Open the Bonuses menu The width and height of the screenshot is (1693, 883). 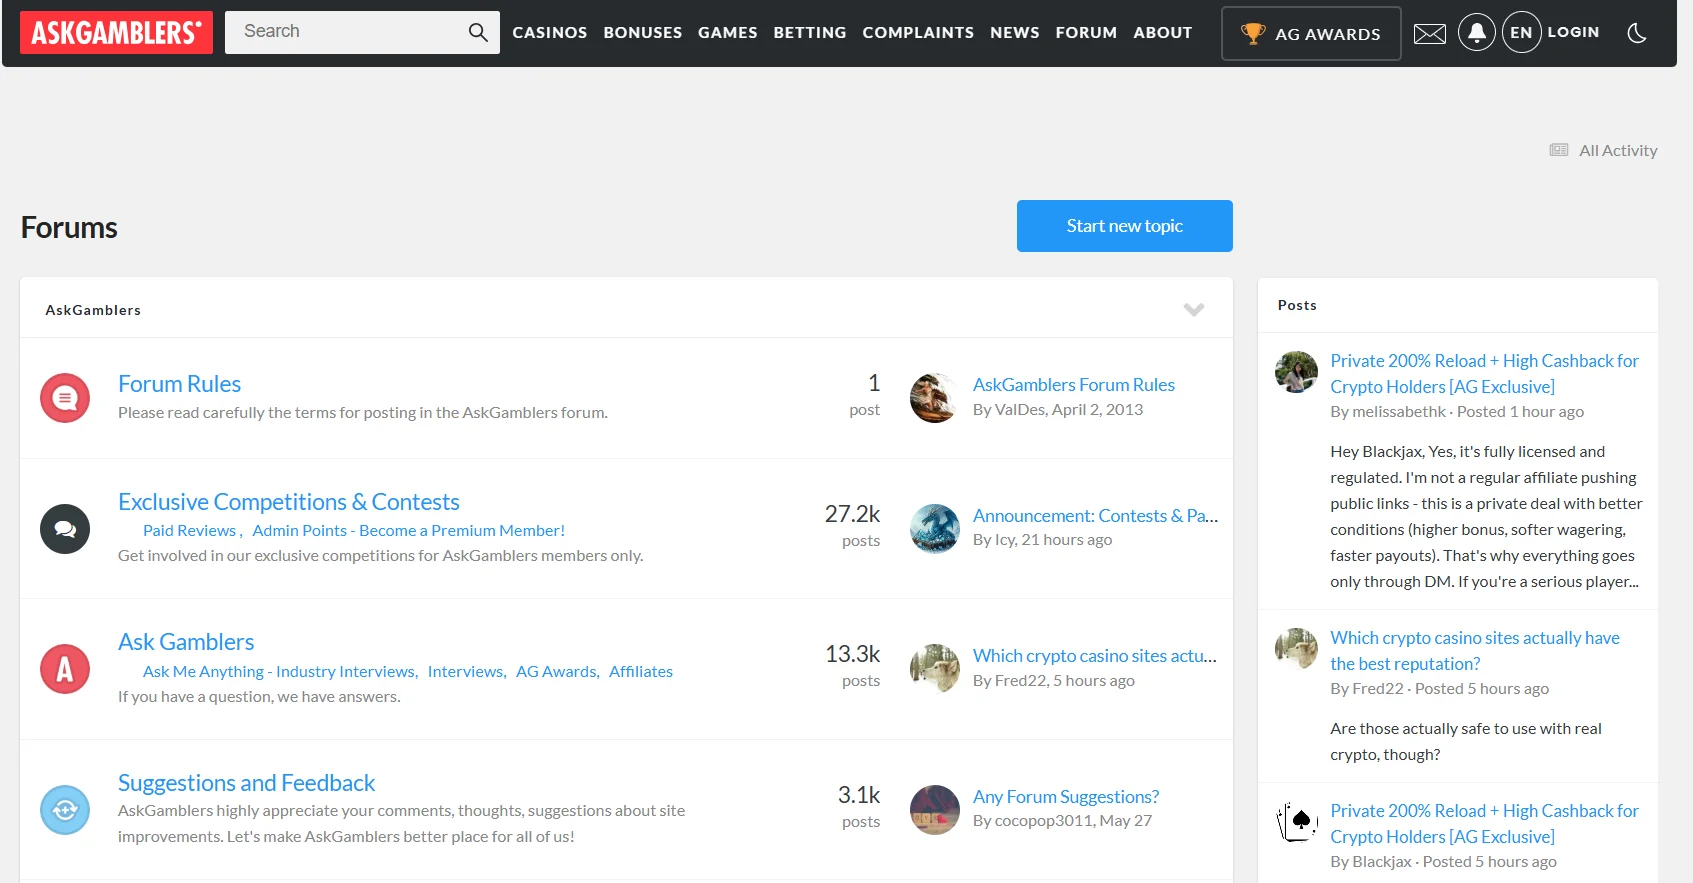coord(643,33)
